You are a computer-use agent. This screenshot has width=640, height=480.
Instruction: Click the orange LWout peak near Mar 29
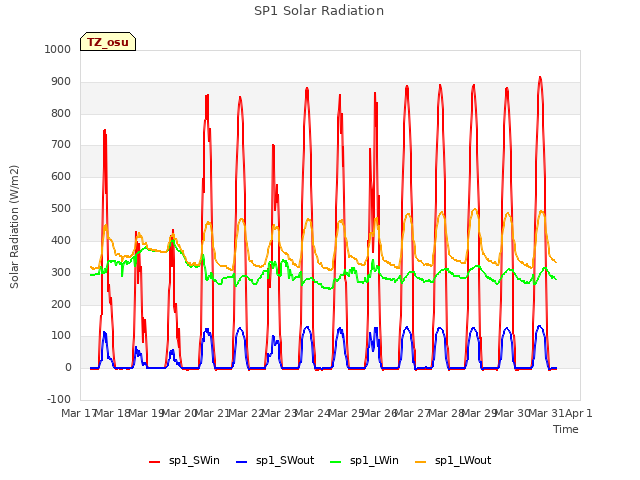tap(474, 210)
